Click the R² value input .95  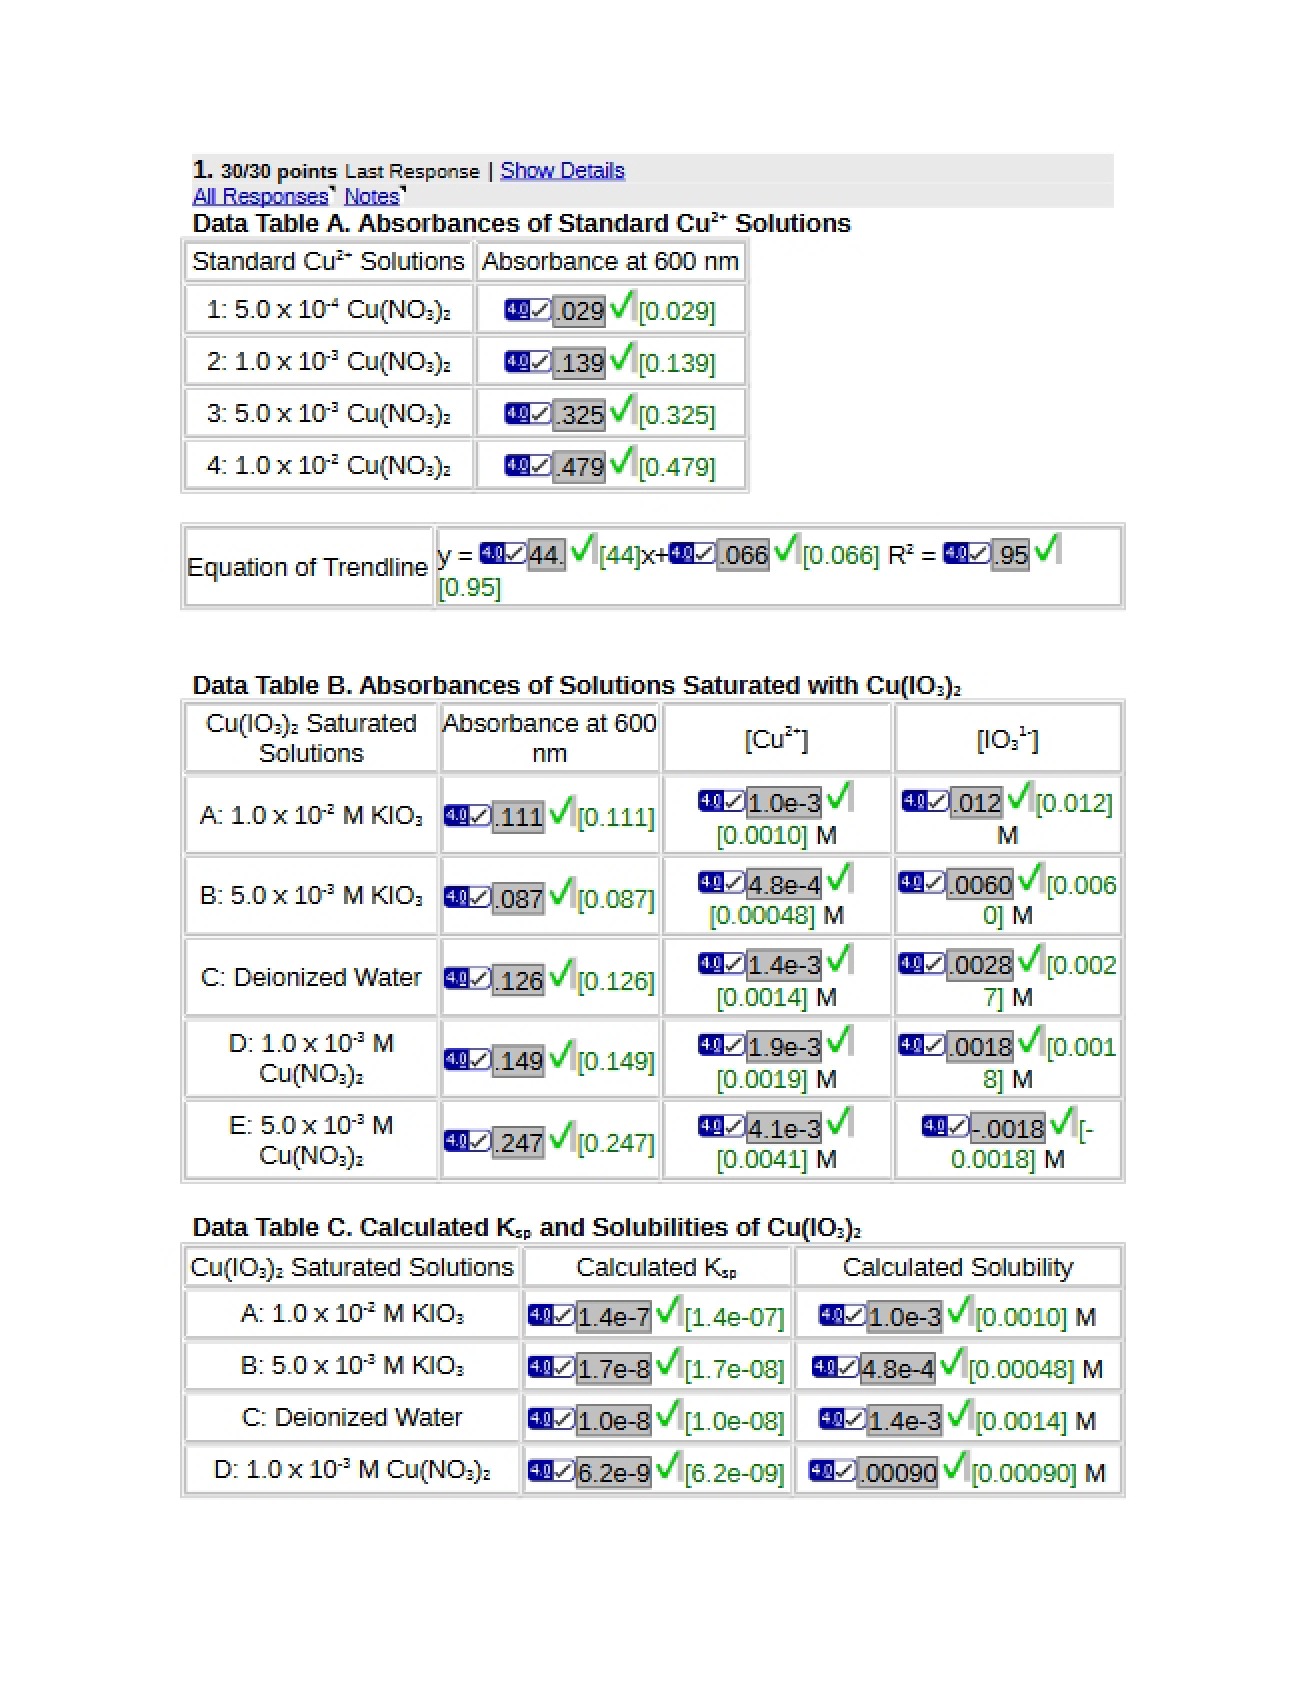point(1010,554)
